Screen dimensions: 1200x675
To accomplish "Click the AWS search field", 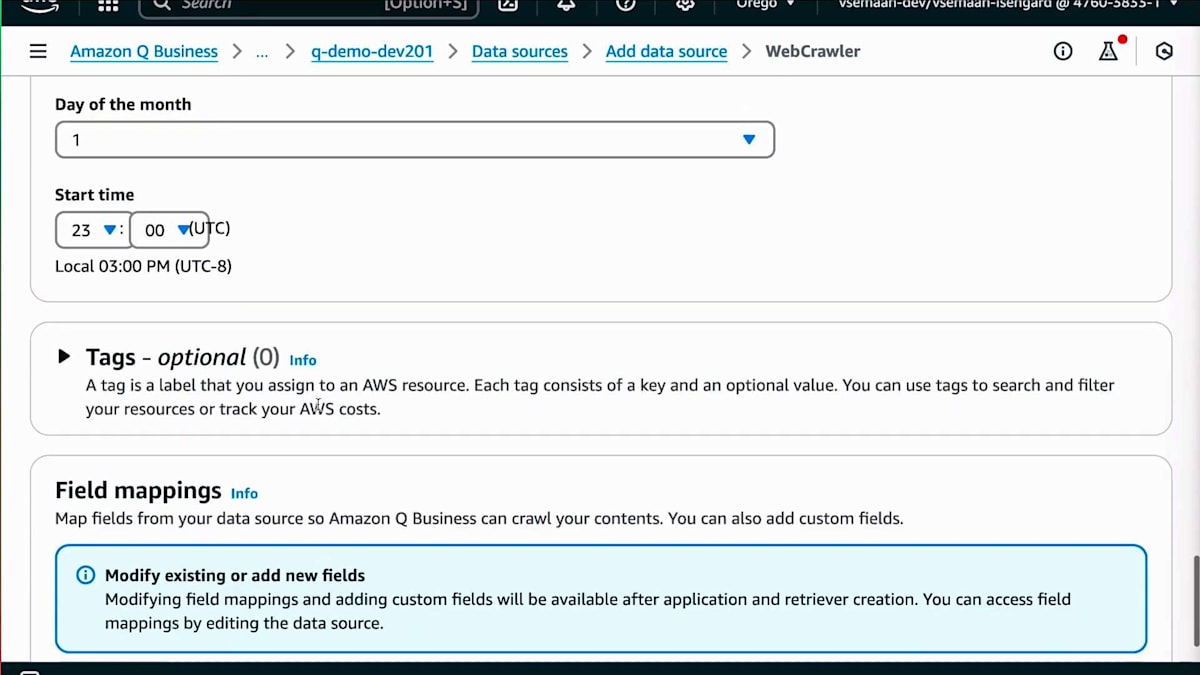I will [x=308, y=5].
